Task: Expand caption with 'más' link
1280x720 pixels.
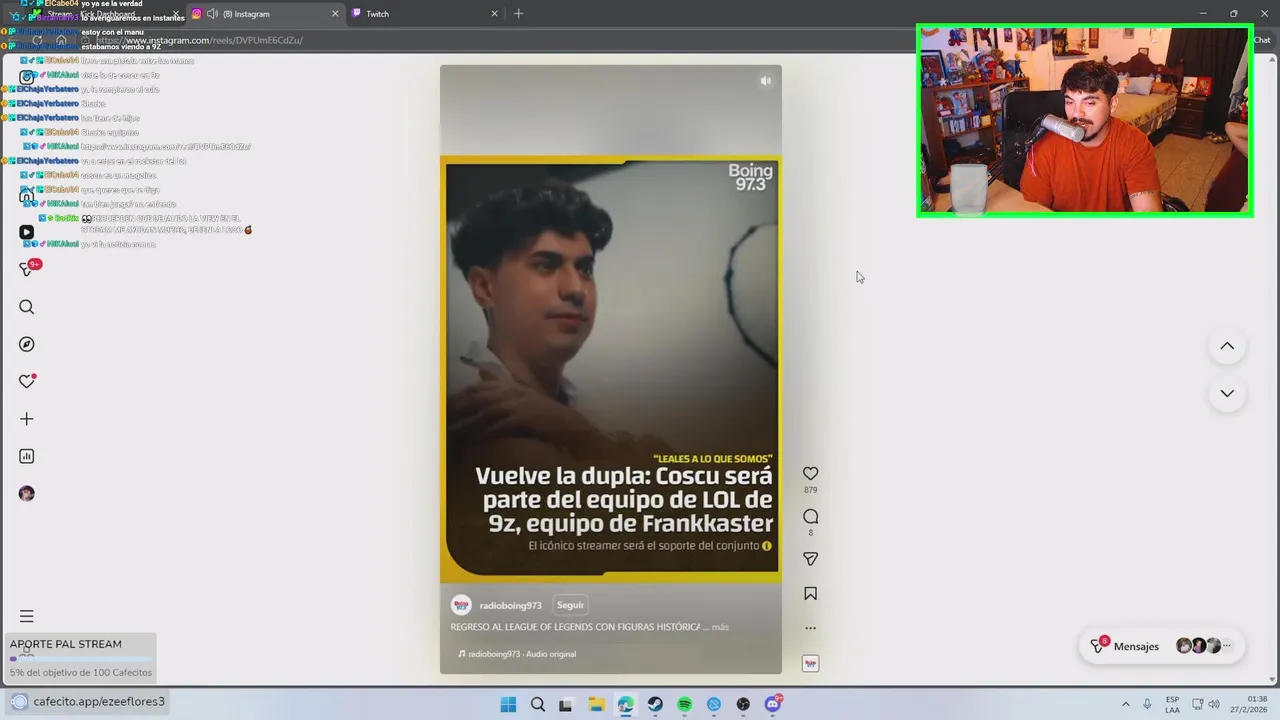Action: (x=720, y=627)
